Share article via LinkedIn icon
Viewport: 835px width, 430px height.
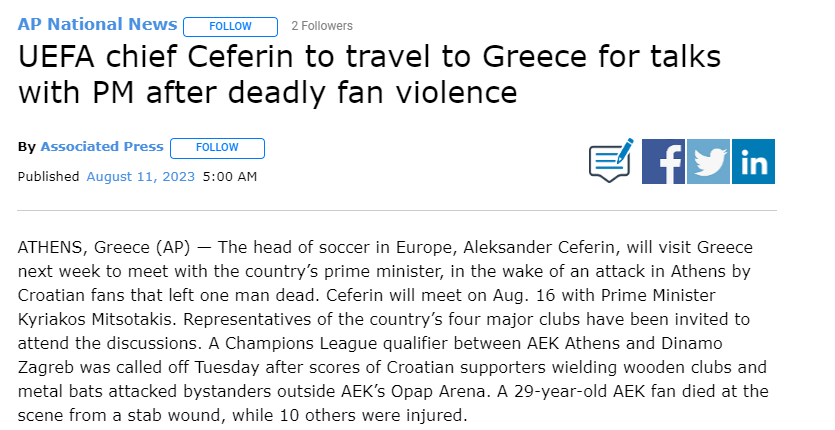[x=753, y=161]
